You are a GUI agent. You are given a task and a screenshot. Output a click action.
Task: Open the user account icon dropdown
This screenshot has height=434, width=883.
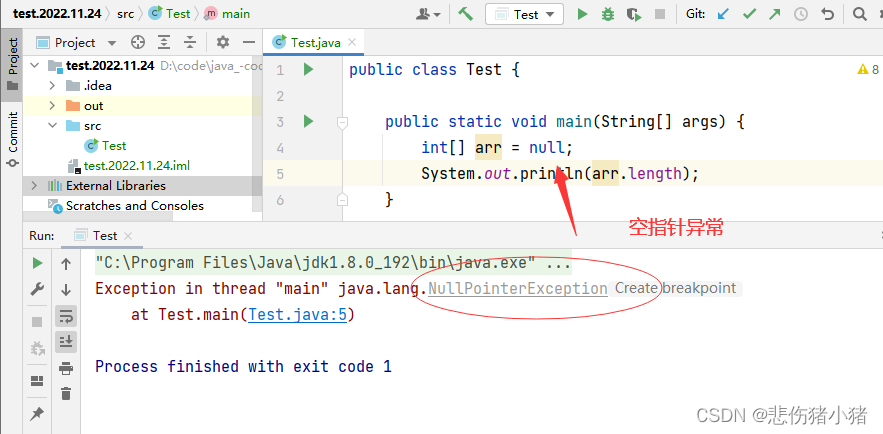(428, 14)
